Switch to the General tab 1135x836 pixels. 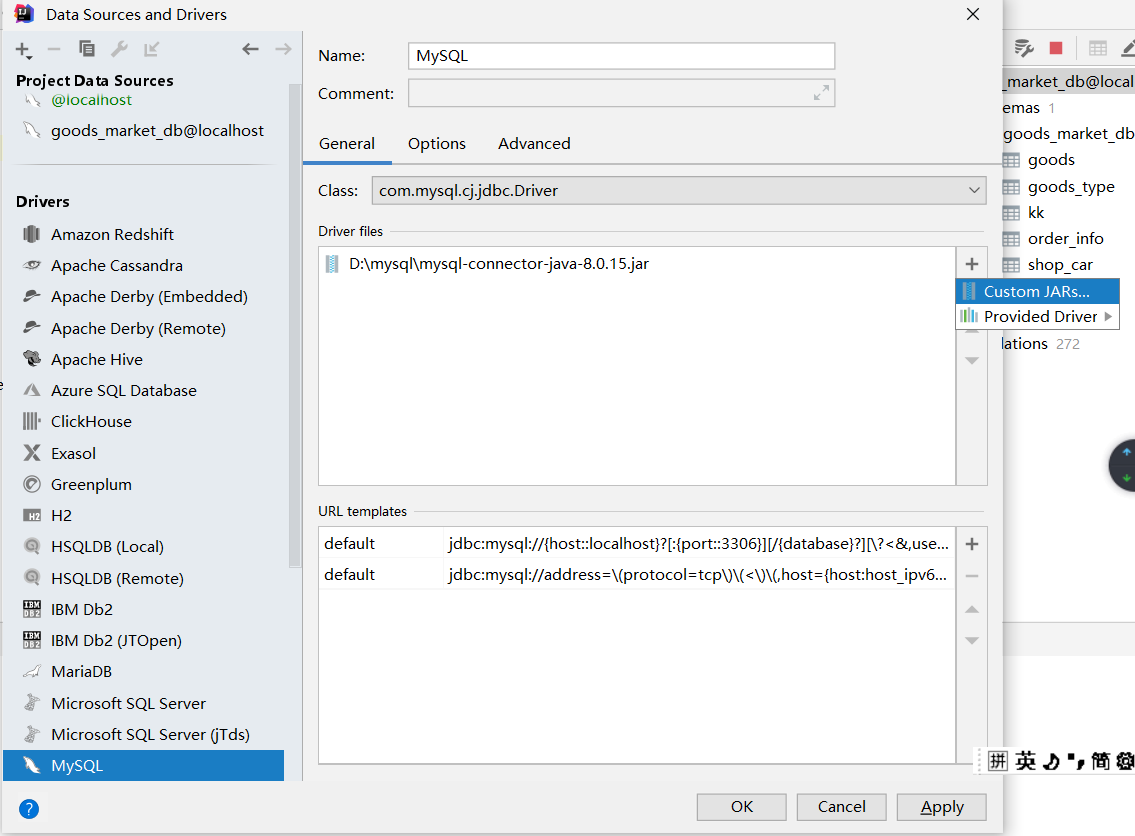[347, 143]
